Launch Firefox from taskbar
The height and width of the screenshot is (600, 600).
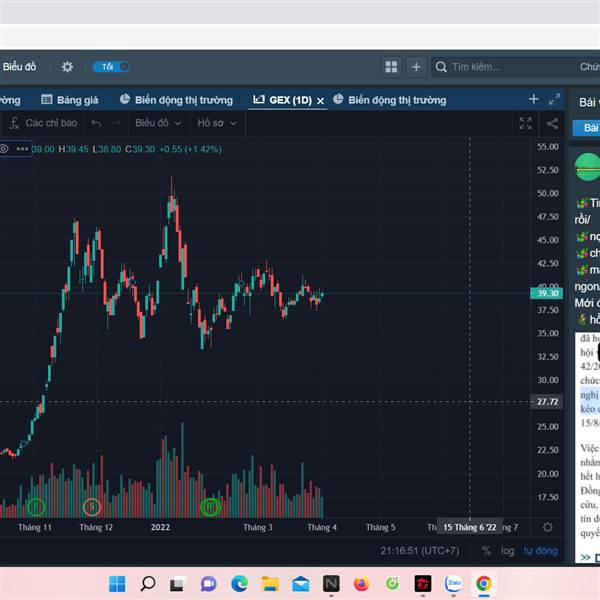361,584
